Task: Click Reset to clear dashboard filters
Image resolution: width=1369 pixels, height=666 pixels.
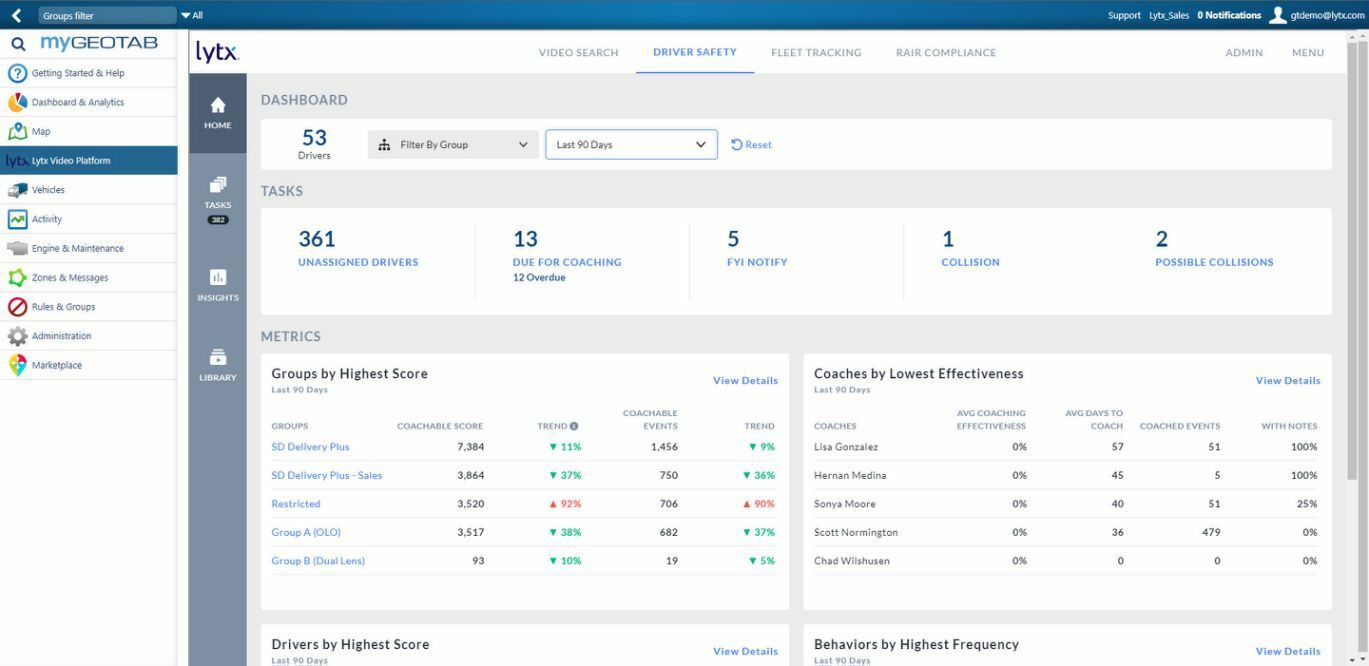Action: [x=750, y=144]
